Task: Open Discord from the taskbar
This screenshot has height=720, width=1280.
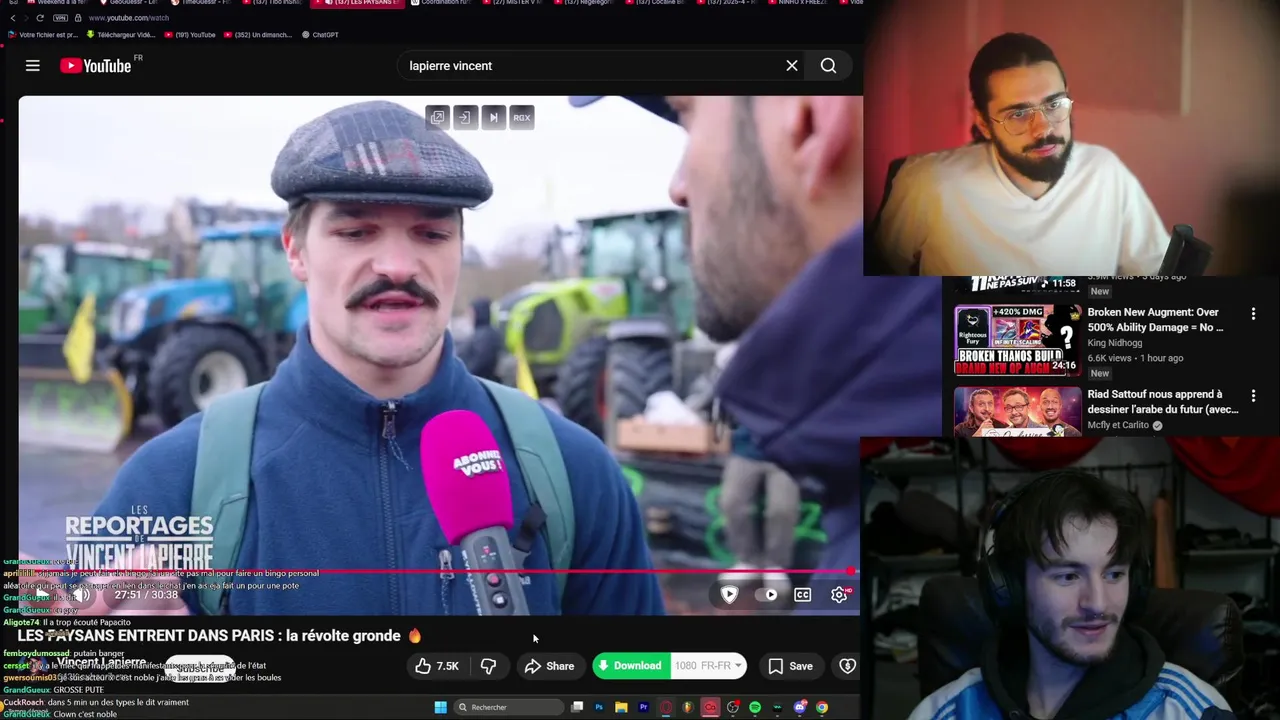Action: pos(799,707)
